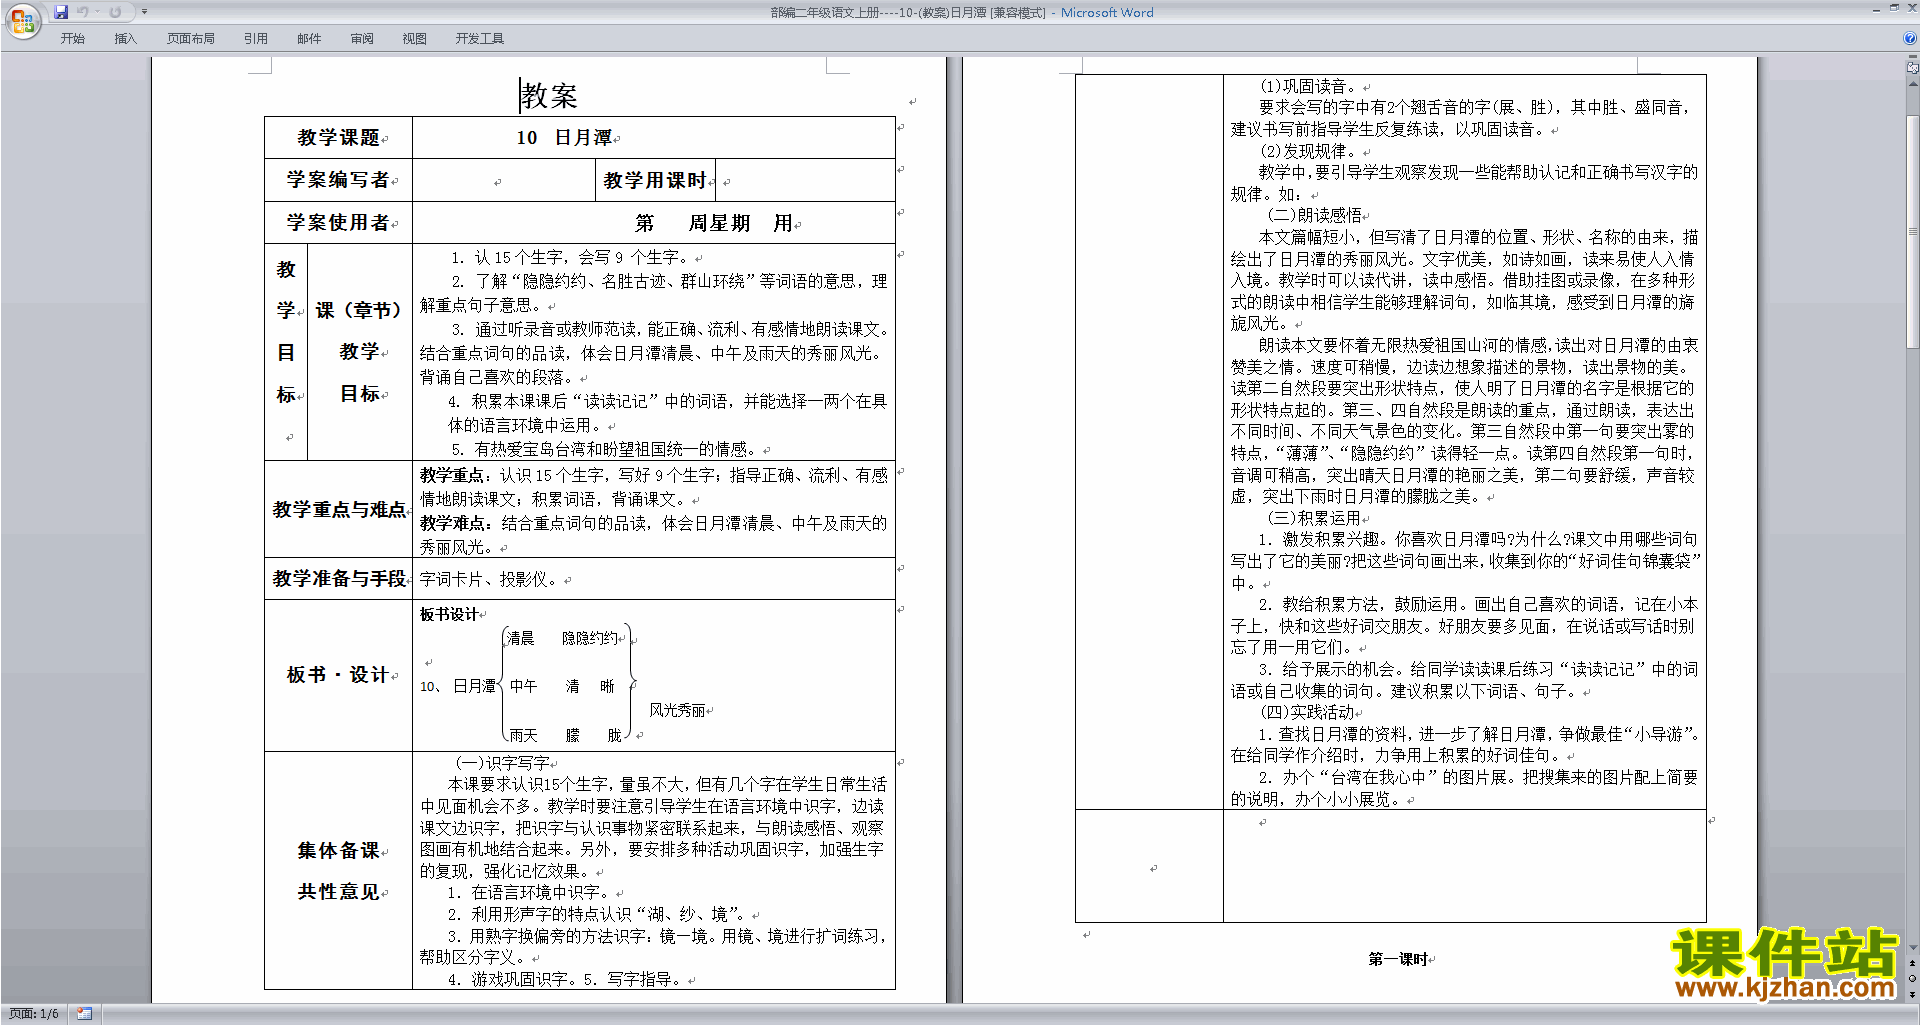Click the scrollbar down arrow
Image resolution: width=1920 pixels, height=1025 pixels.
pyautogui.click(x=1913, y=948)
